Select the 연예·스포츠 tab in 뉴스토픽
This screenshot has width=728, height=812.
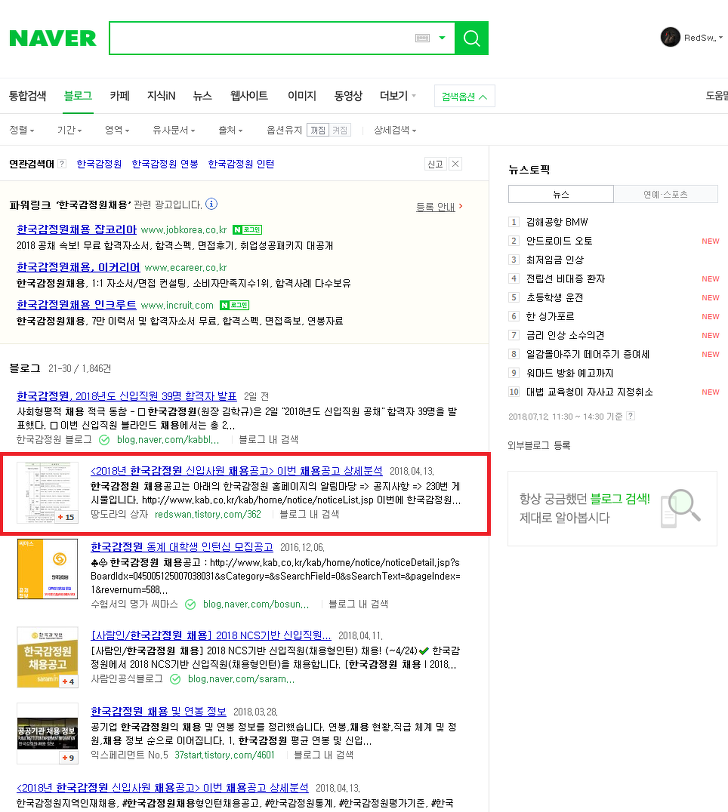coord(666,194)
